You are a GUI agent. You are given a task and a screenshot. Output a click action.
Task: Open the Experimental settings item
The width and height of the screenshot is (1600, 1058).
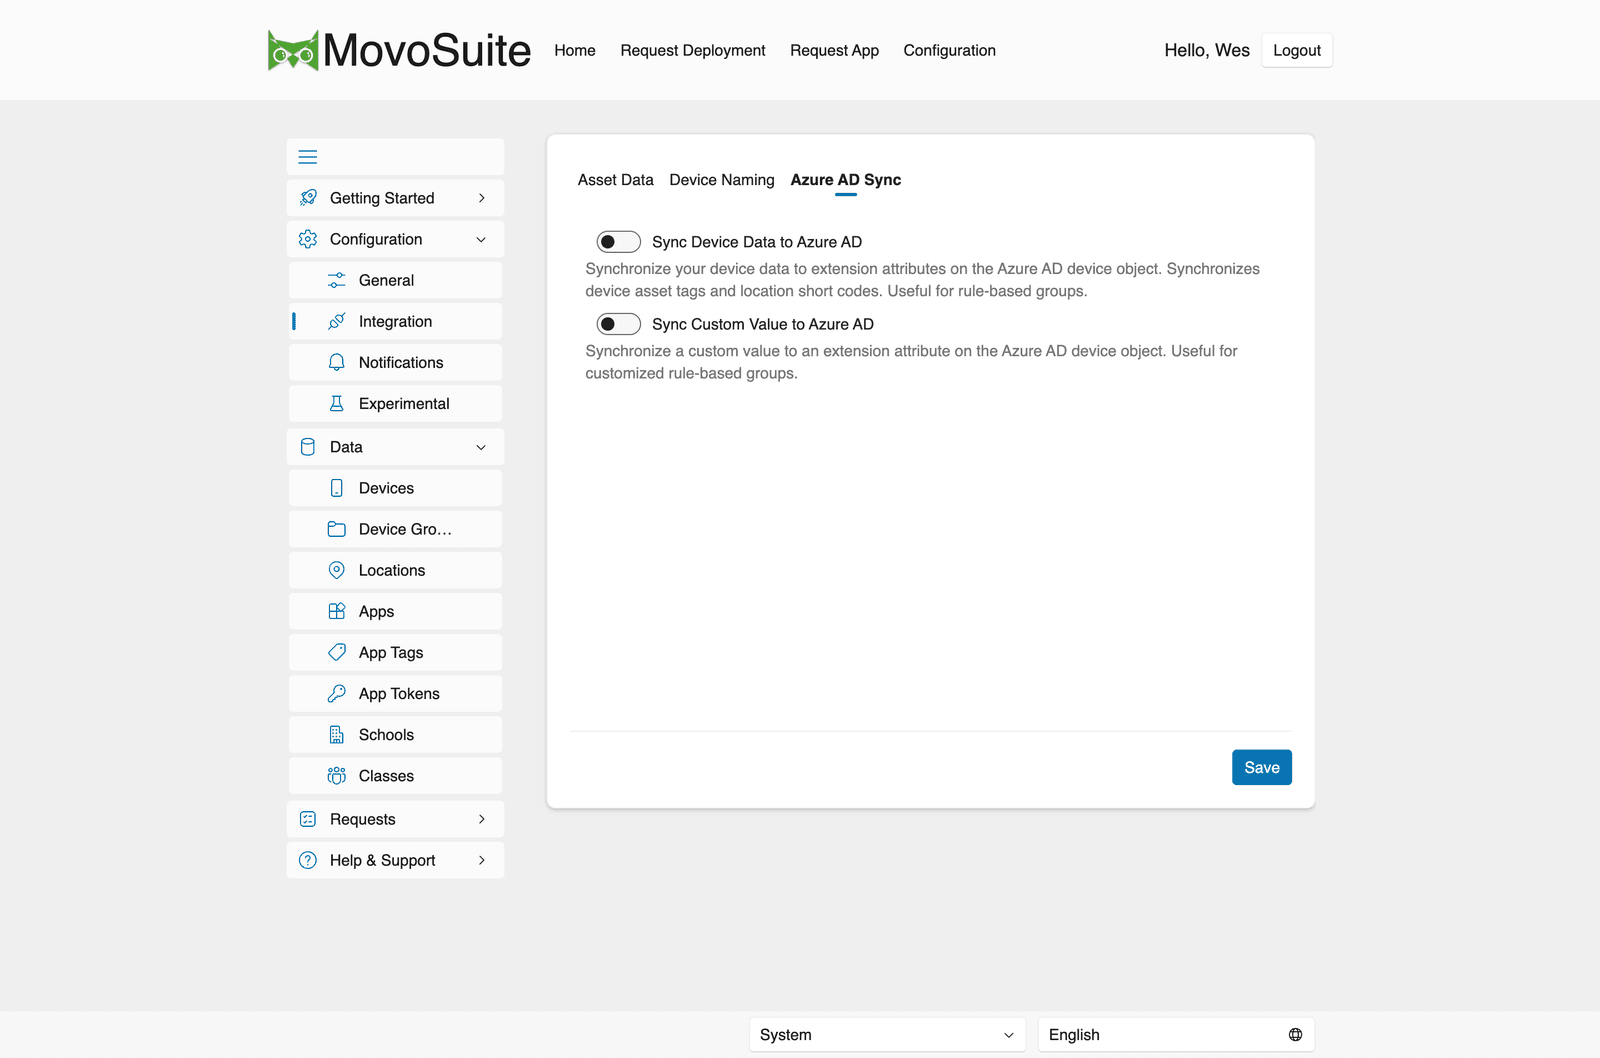tap(396, 403)
